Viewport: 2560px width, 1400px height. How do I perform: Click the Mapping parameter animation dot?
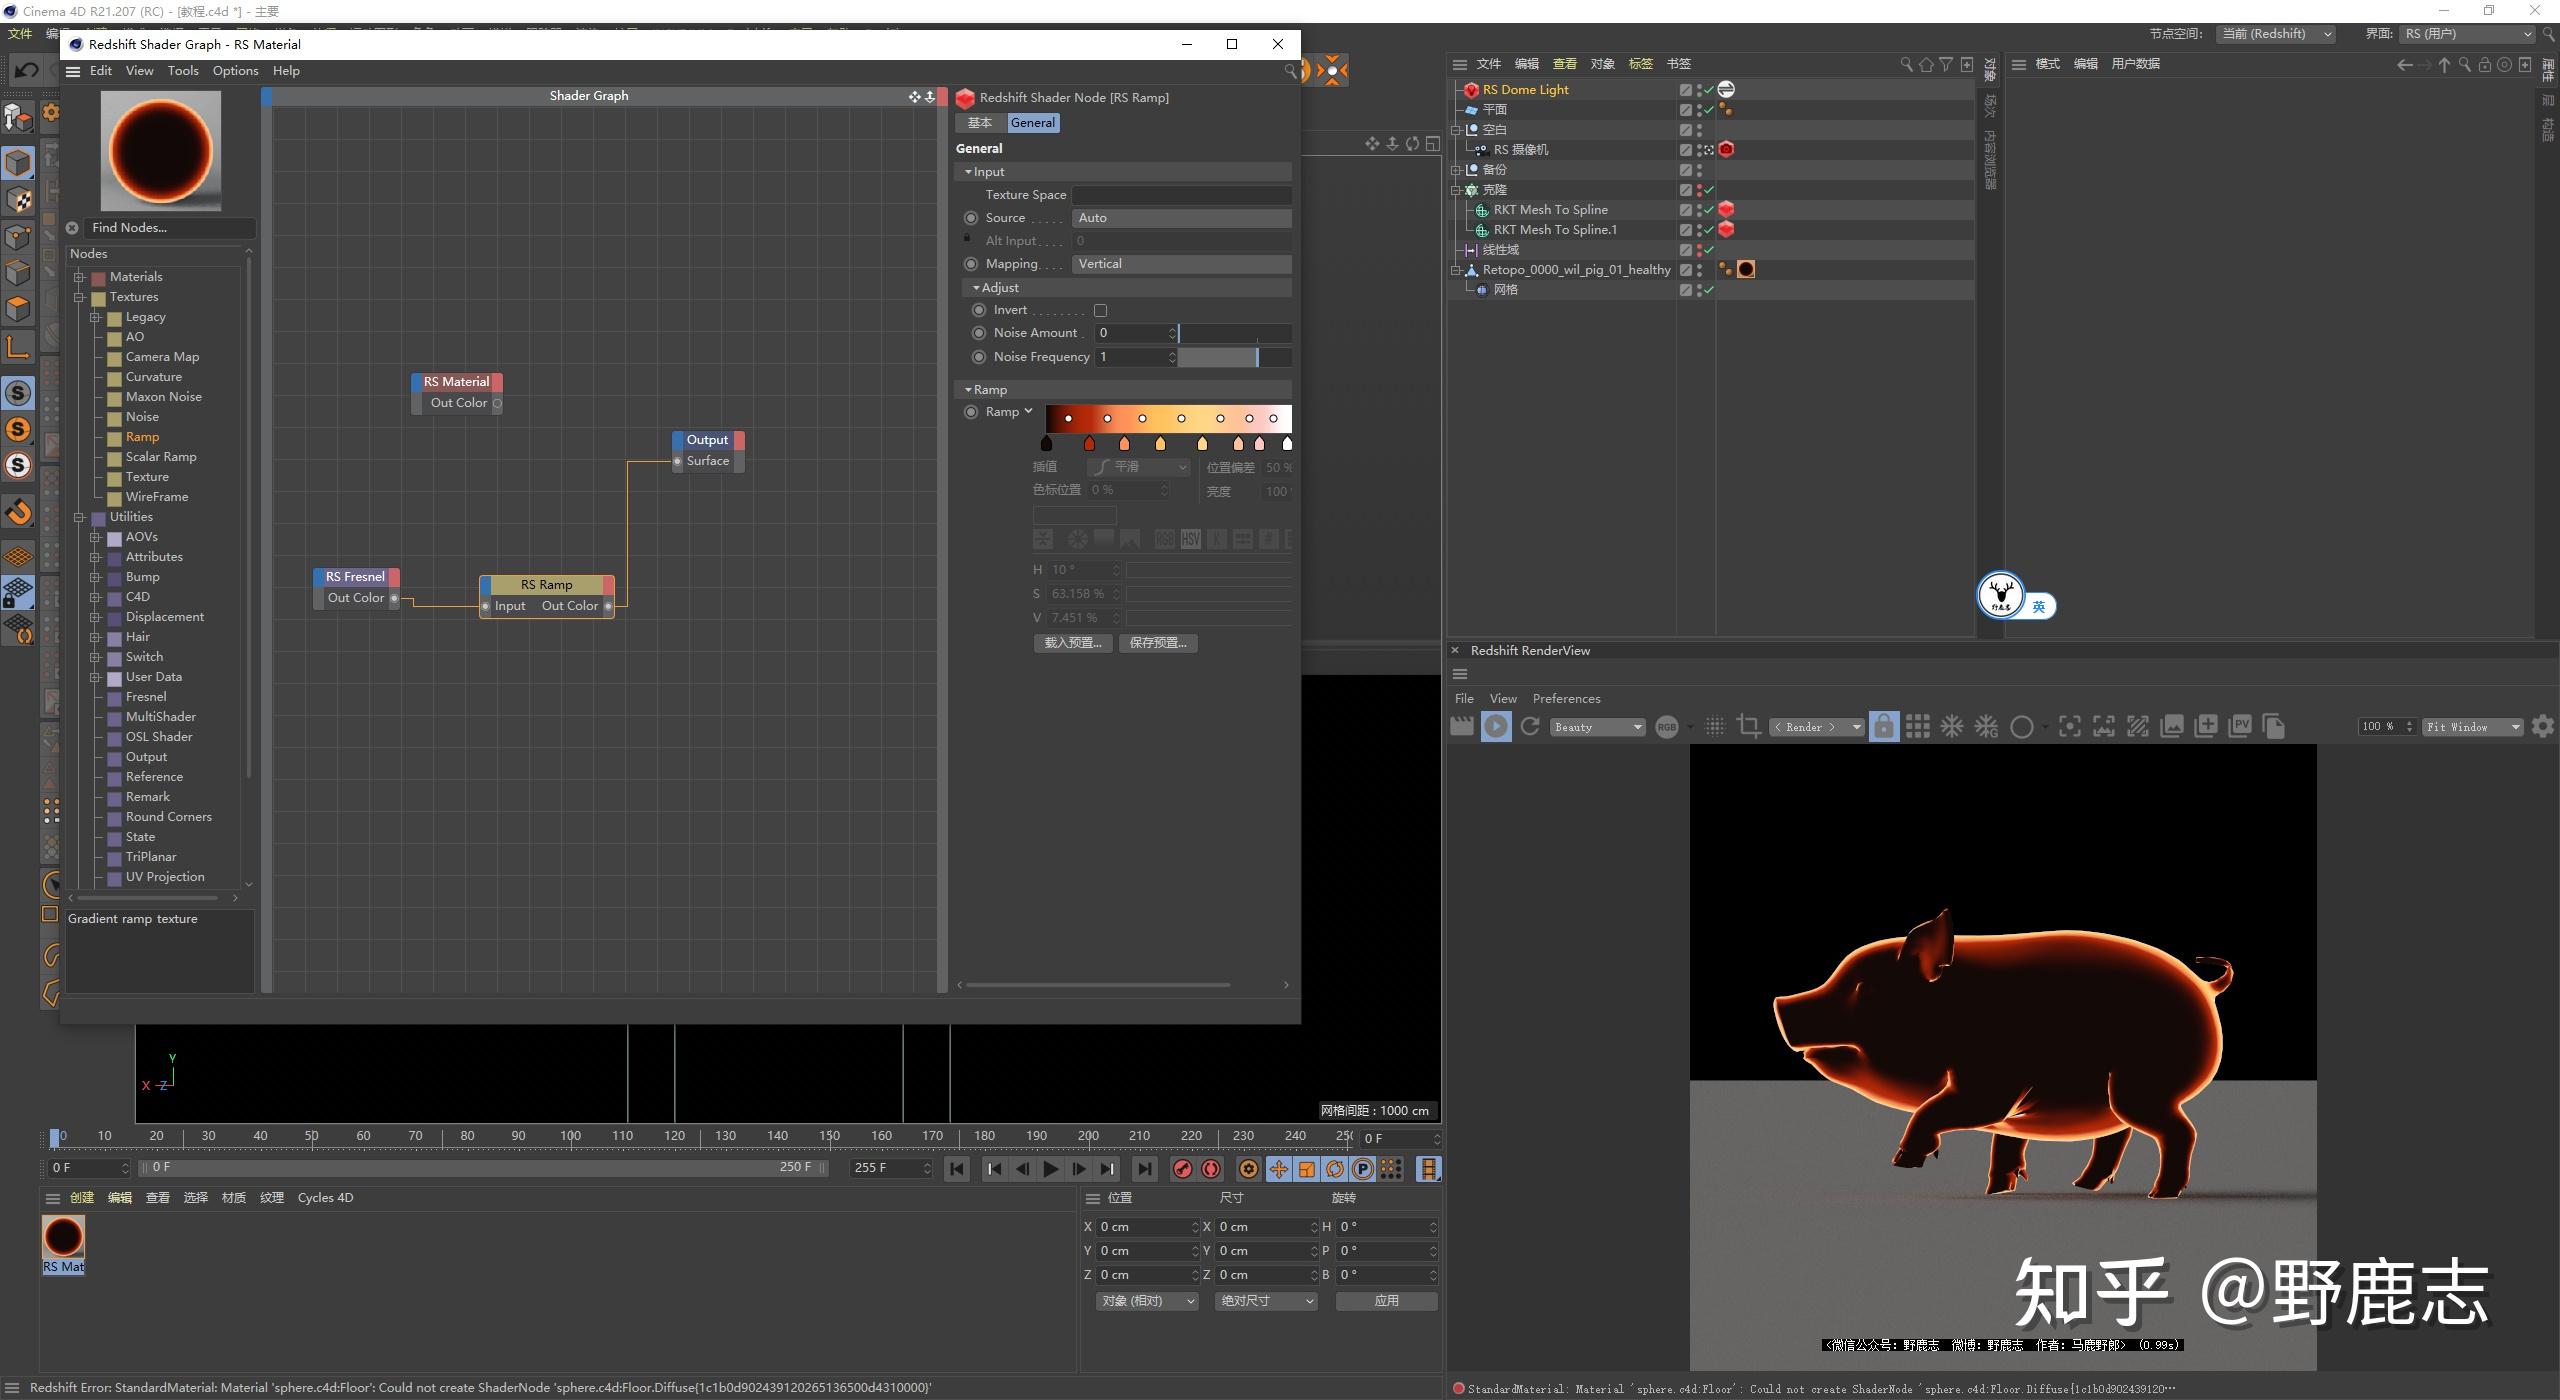click(970, 264)
